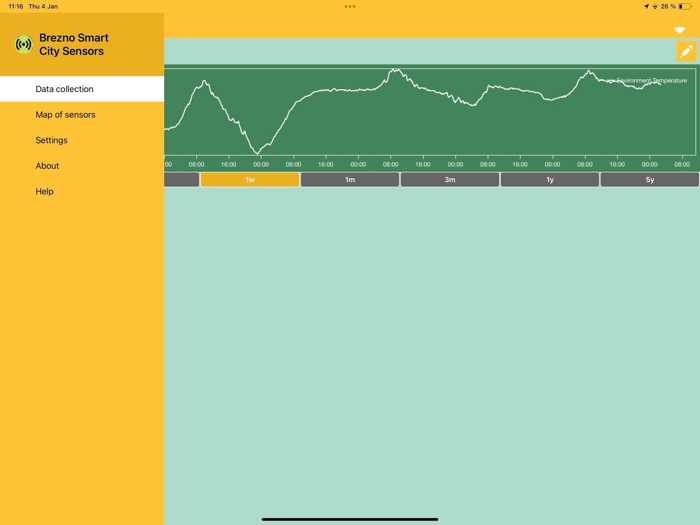This screenshot has height=525, width=700.
Task: Select the 5y time range
Action: (x=650, y=179)
